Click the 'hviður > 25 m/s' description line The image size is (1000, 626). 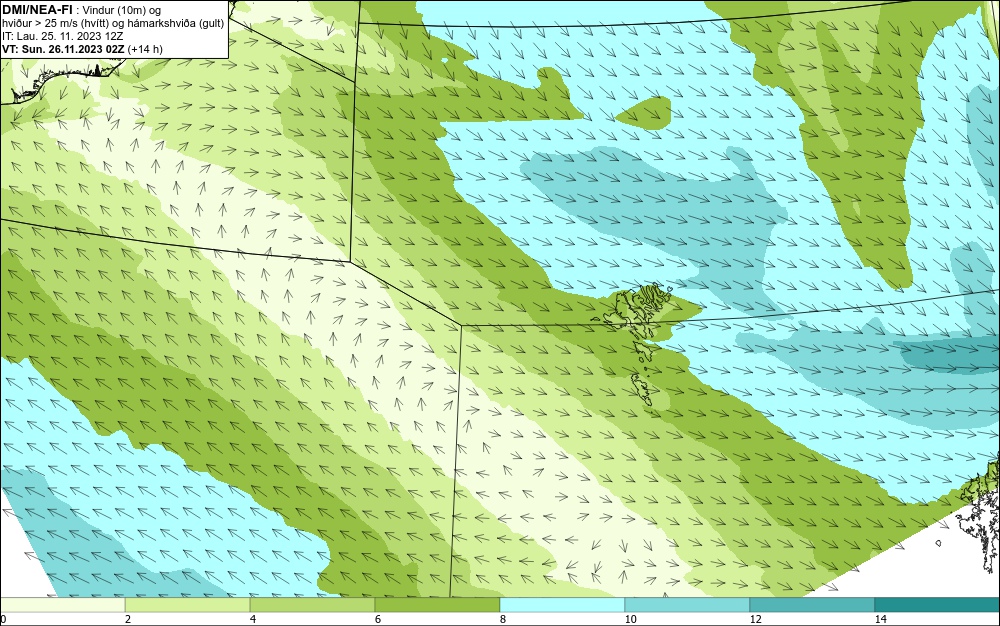point(113,24)
